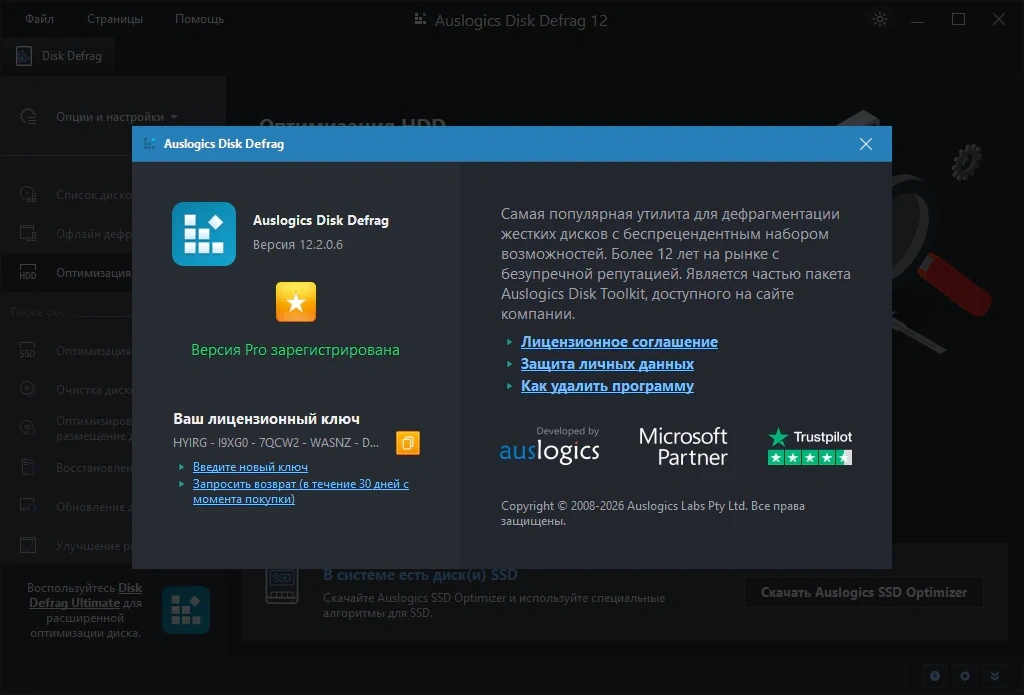Click the settings gear icon in status bar
The height and width of the screenshot is (695, 1024).
965,676
